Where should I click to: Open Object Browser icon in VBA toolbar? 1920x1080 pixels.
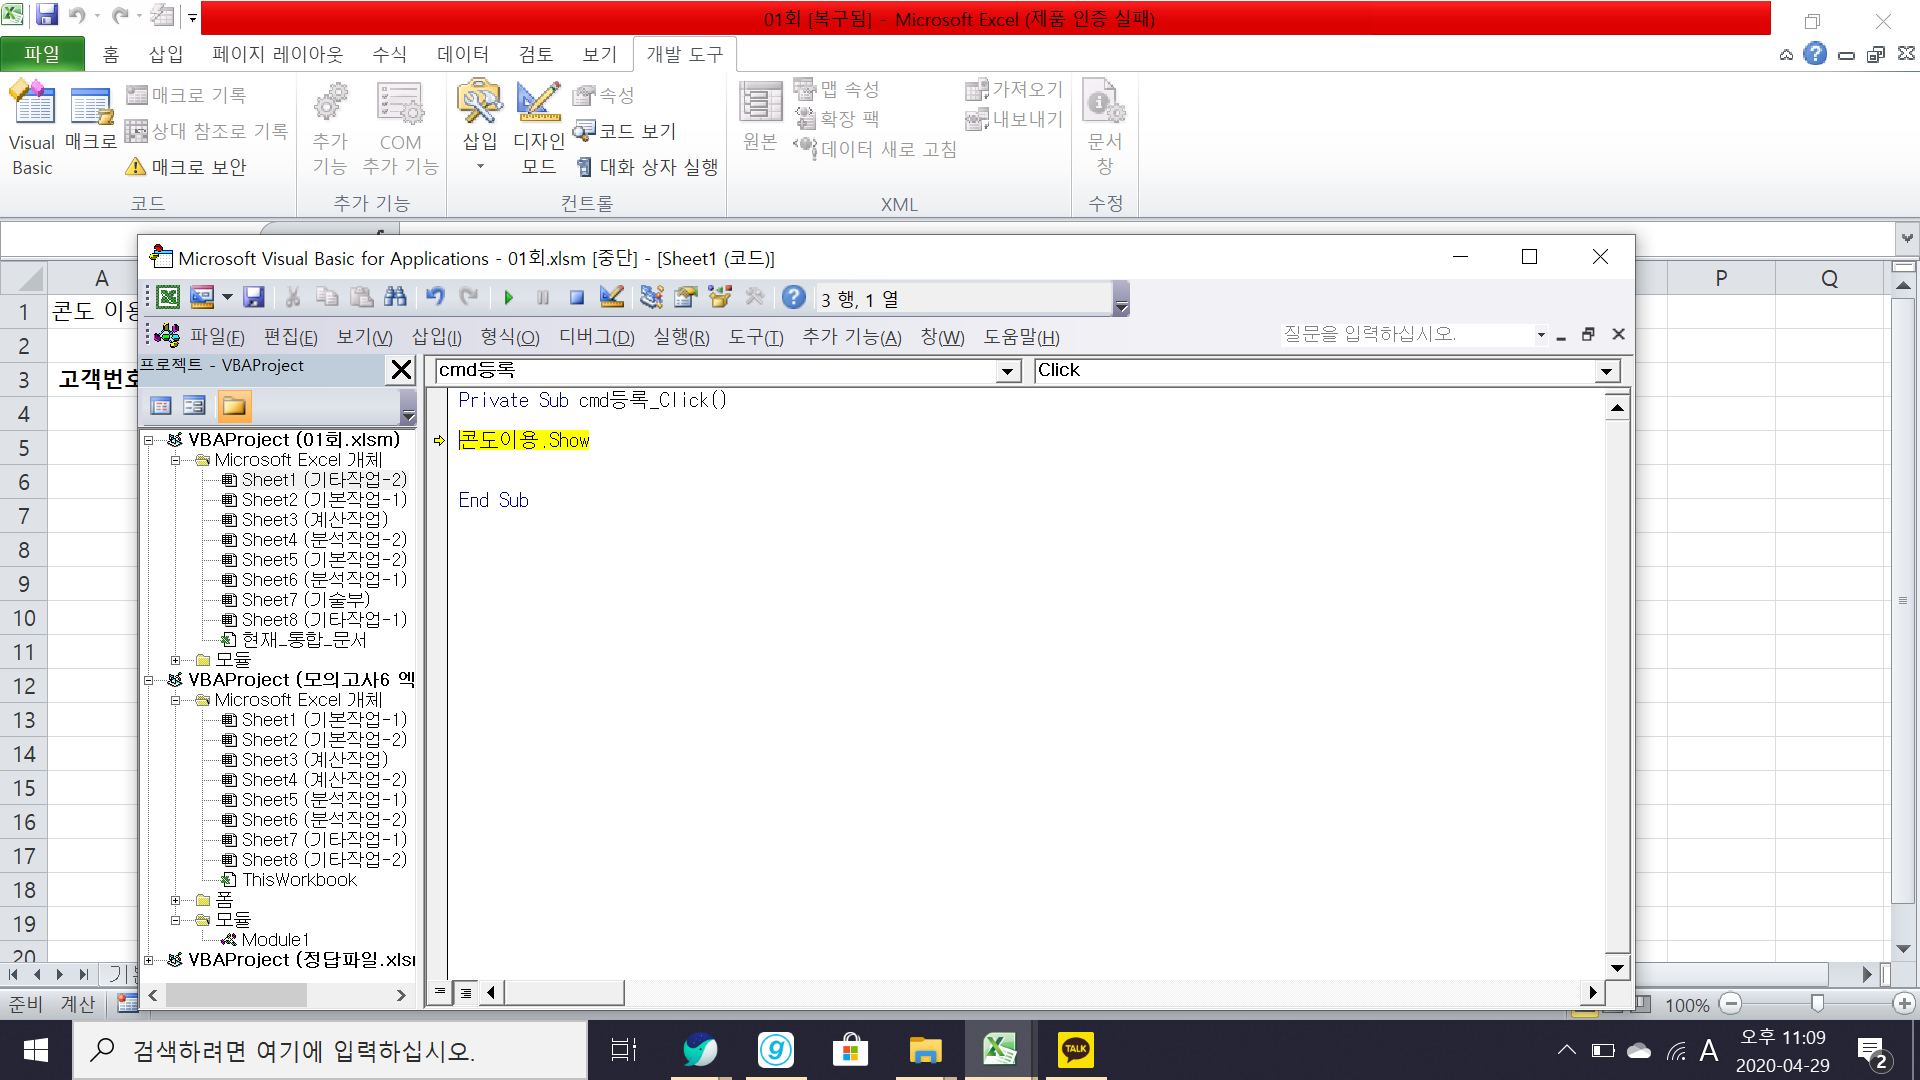(719, 297)
